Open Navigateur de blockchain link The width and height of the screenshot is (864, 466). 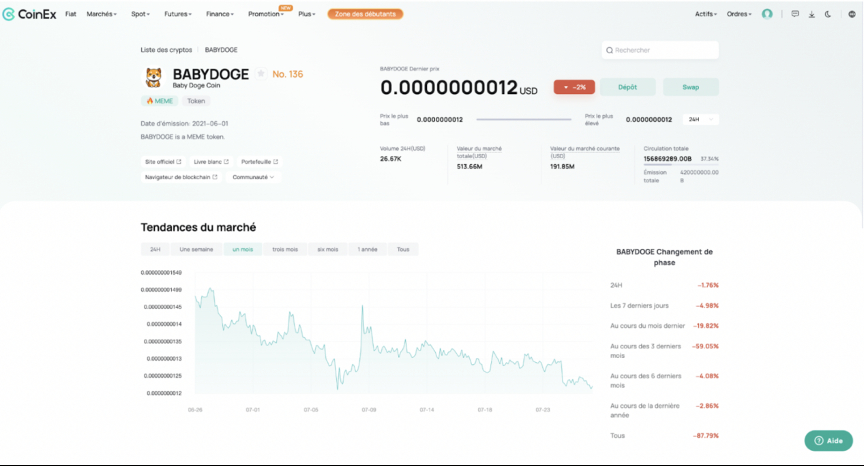tap(181, 177)
